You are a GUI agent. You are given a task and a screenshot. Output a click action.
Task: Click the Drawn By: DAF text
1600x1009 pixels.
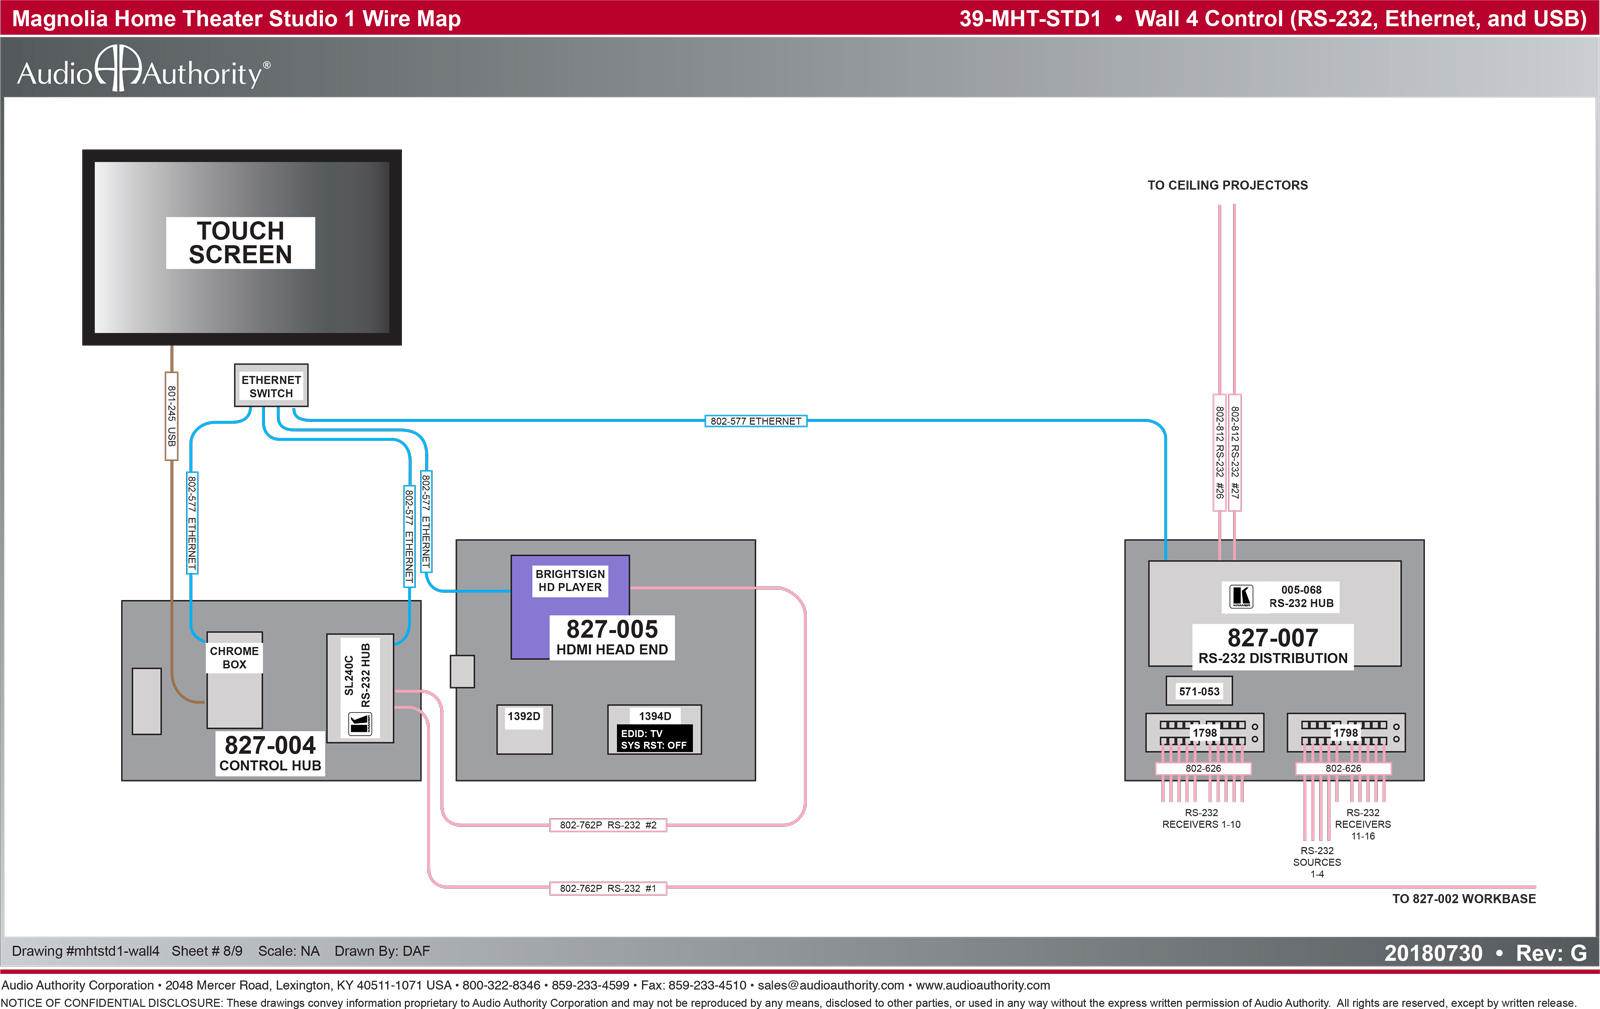pos(382,951)
